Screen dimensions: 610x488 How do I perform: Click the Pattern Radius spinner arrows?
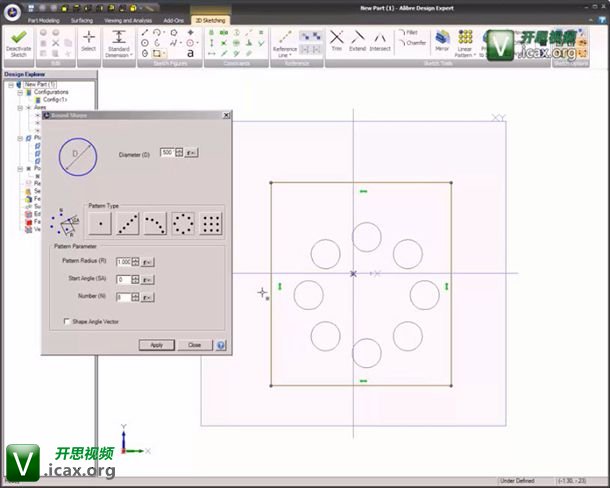(x=135, y=262)
